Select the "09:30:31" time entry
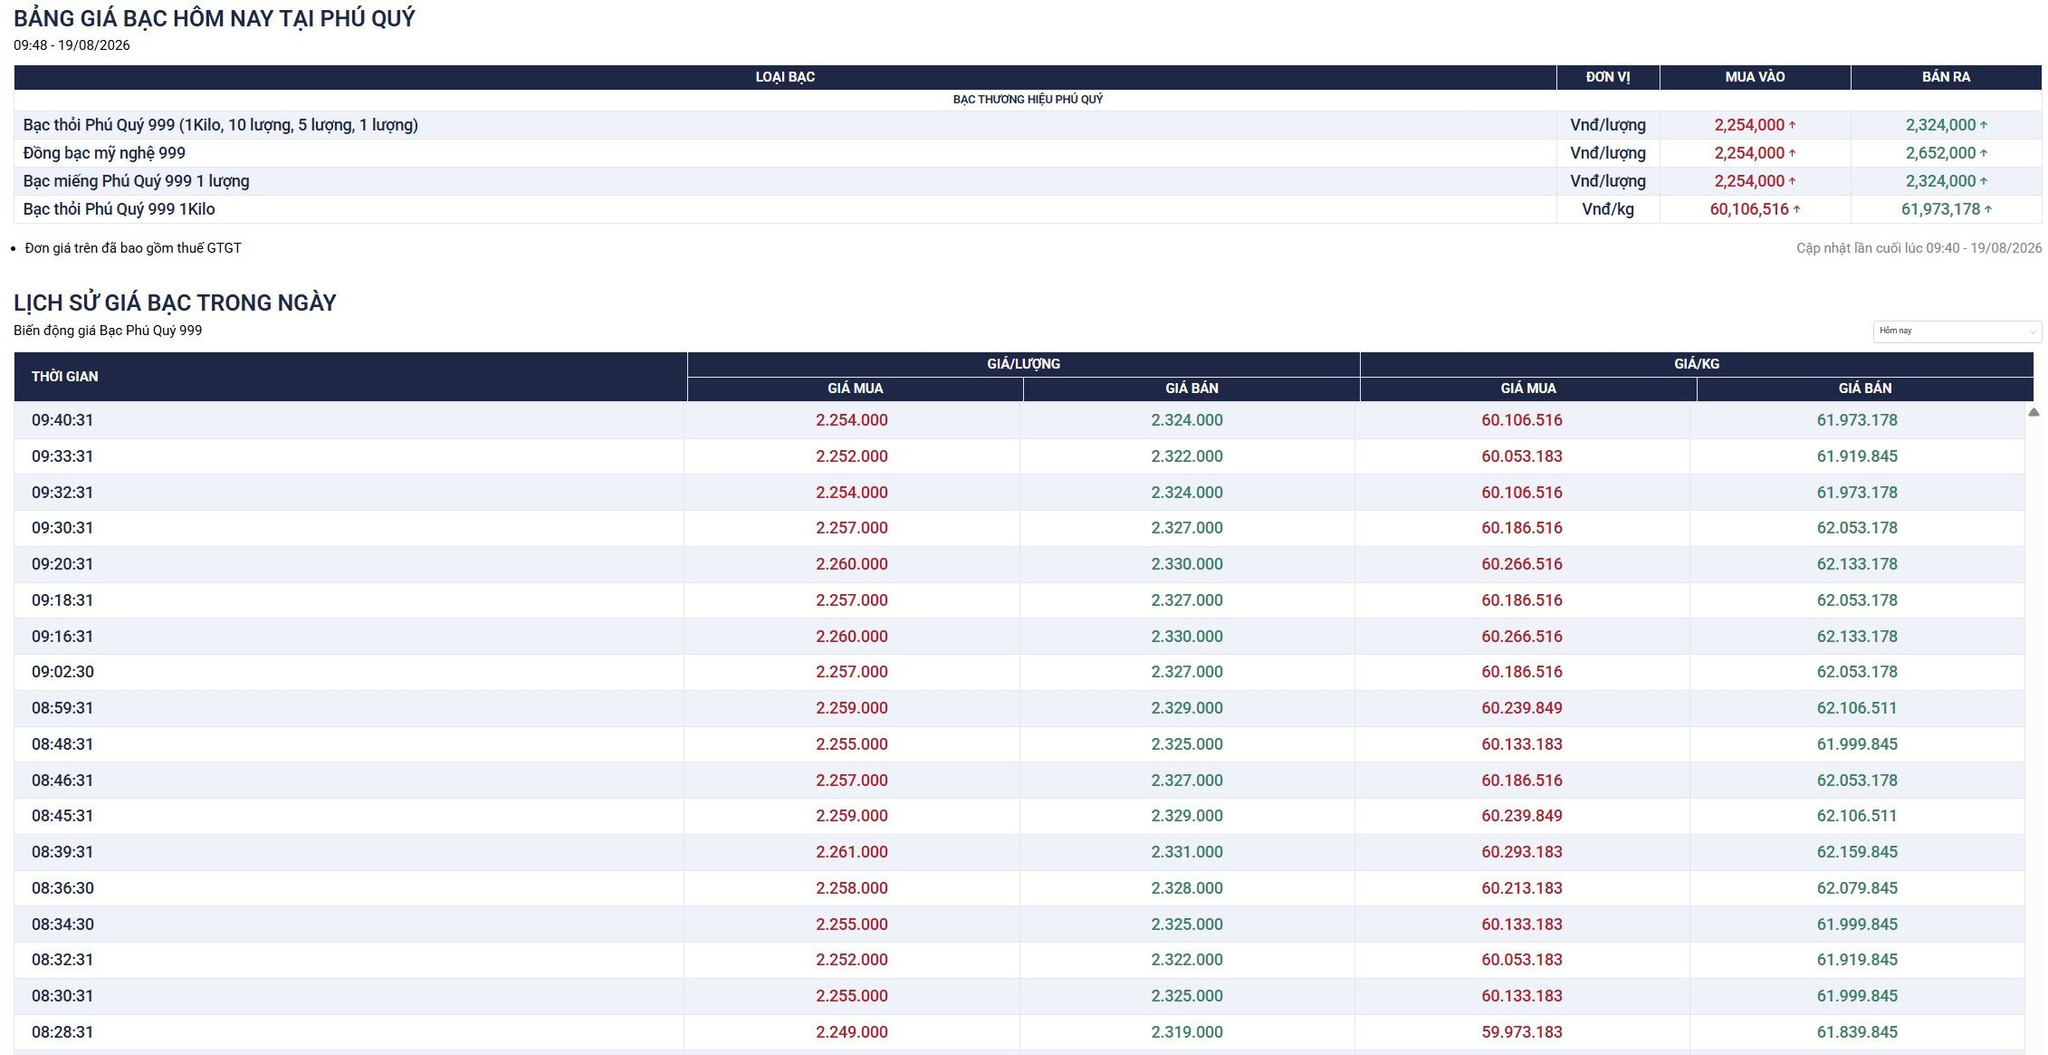 click(x=62, y=528)
